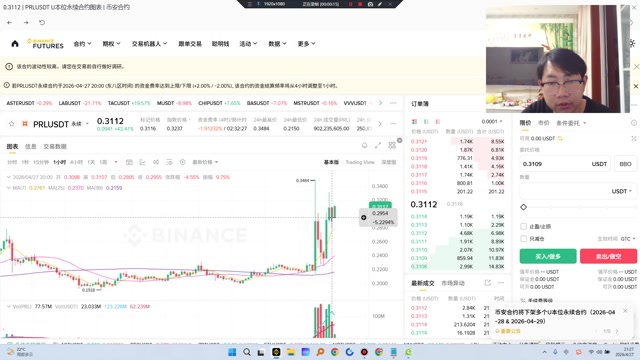
Task: Open PRLUSDT symbol selector dropdown
Action: (x=87, y=124)
